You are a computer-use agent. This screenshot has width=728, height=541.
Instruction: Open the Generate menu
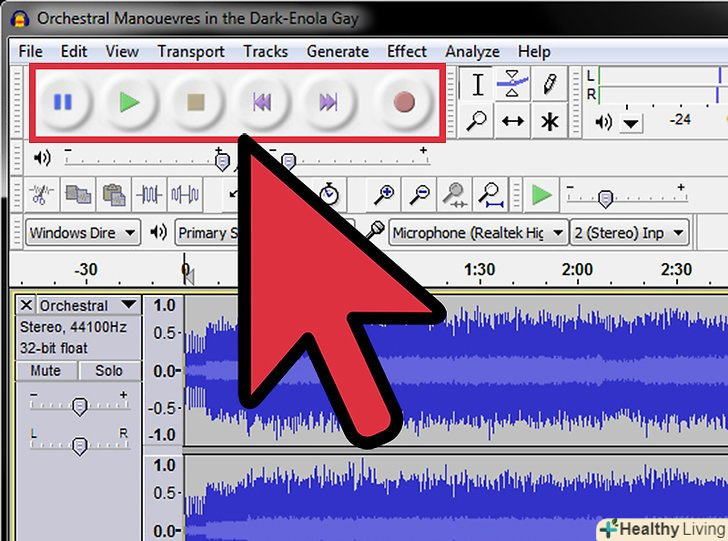(338, 51)
